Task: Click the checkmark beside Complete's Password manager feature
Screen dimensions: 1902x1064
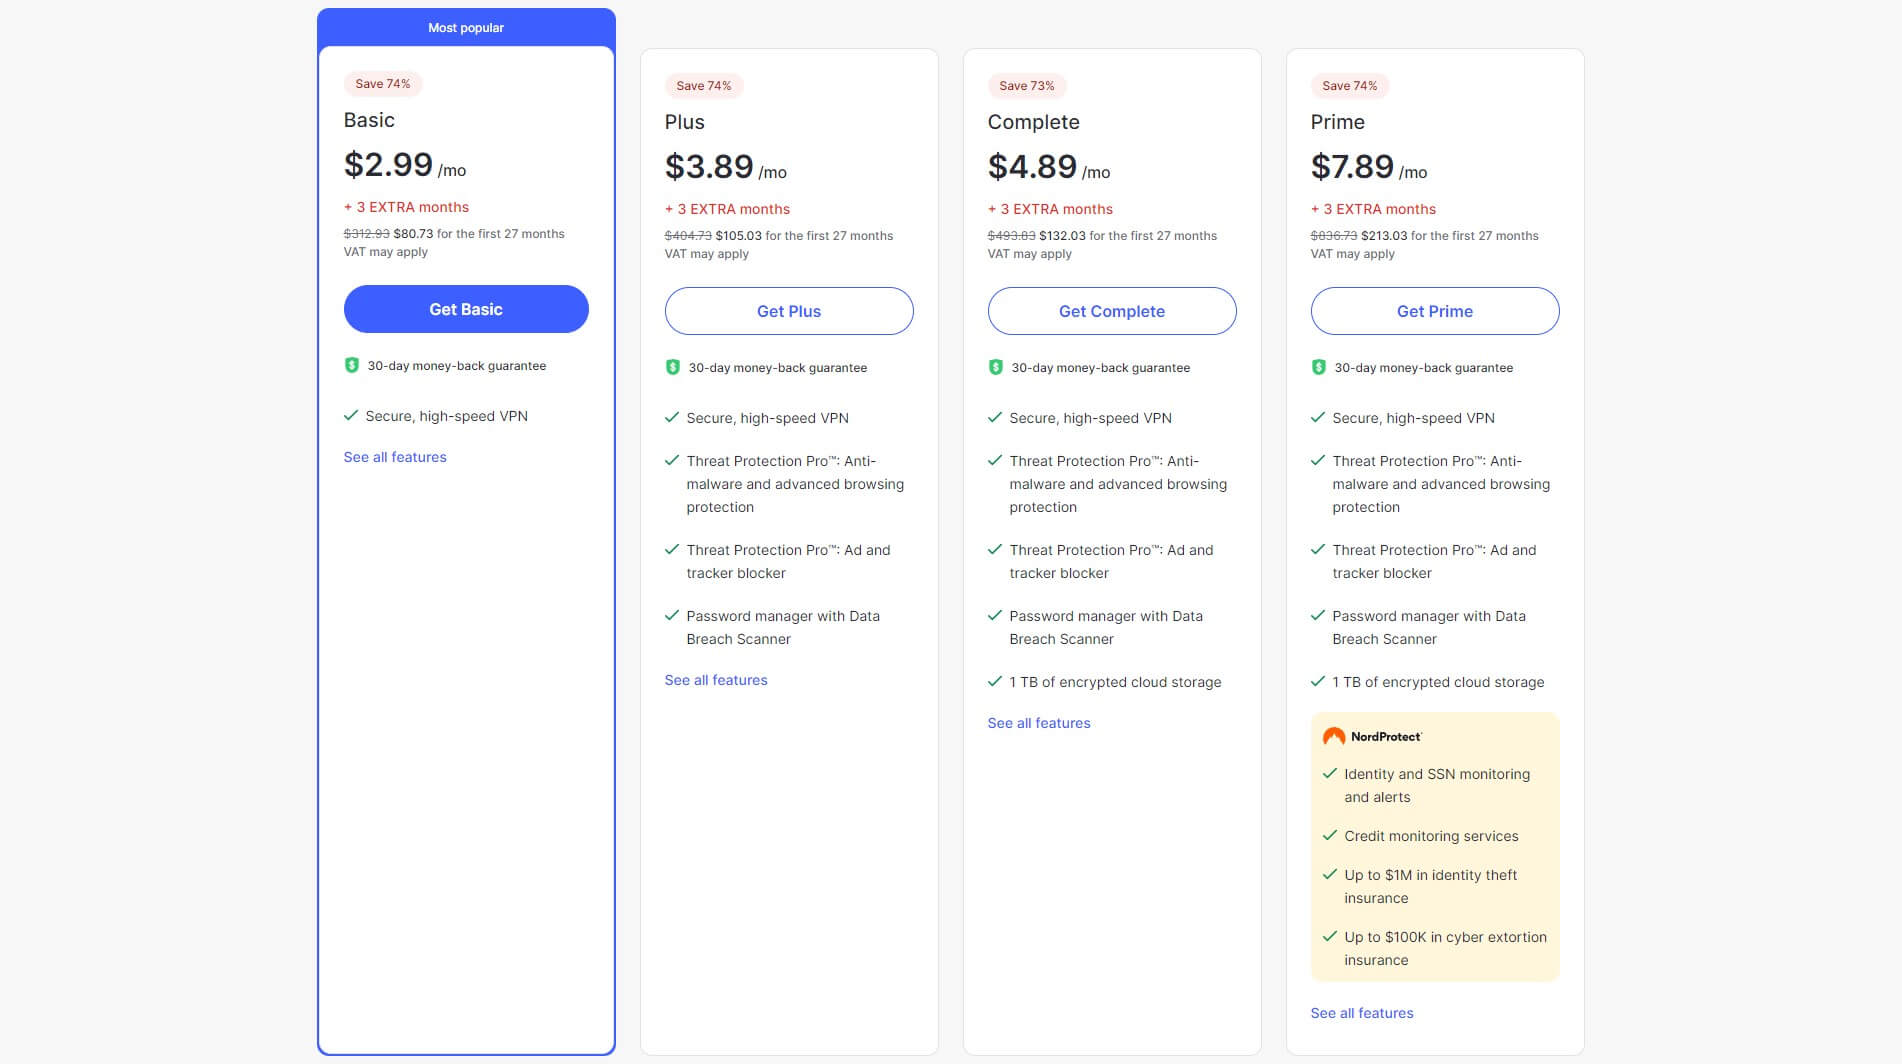Action: click(995, 615)
